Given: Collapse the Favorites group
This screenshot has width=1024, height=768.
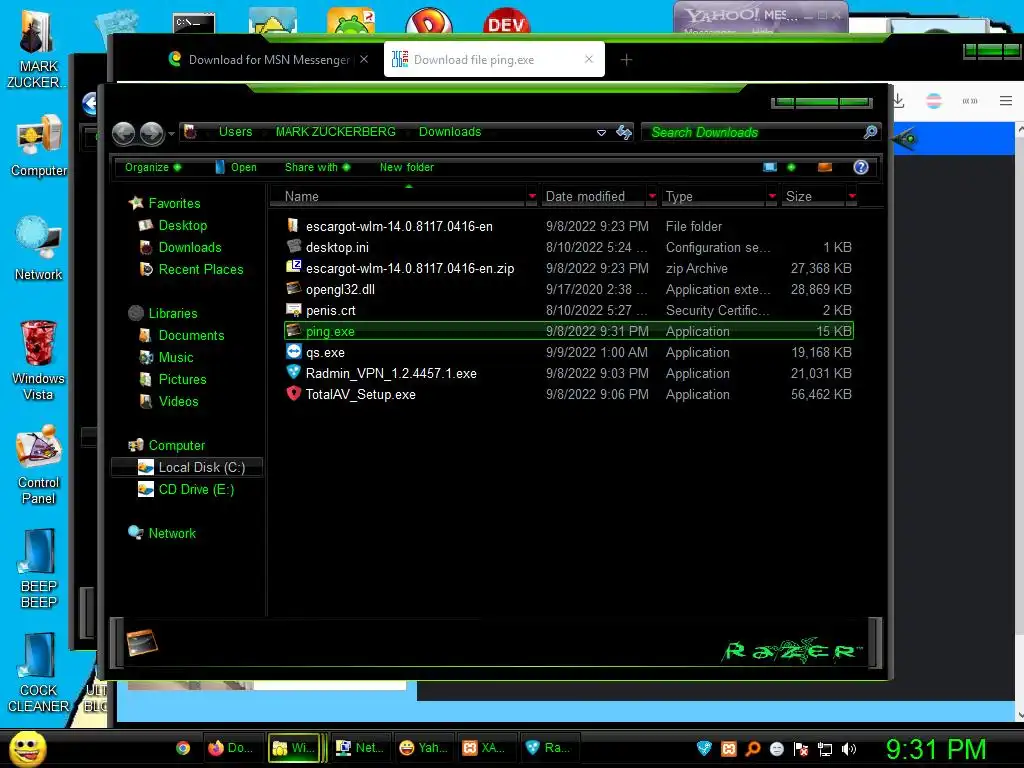Looking at the screenshot, I should tap(174, 203).
